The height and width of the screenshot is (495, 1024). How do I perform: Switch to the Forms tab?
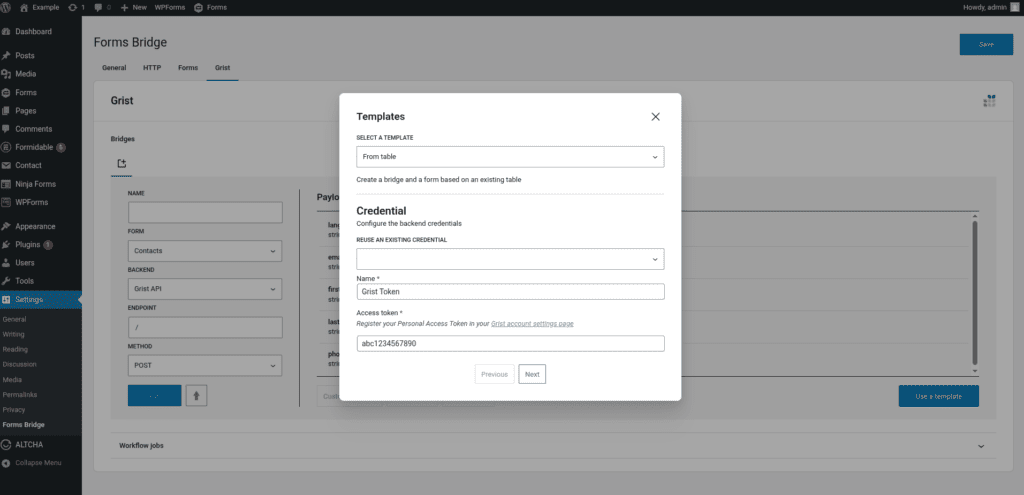pyautogui.click(x=188, y=67)
